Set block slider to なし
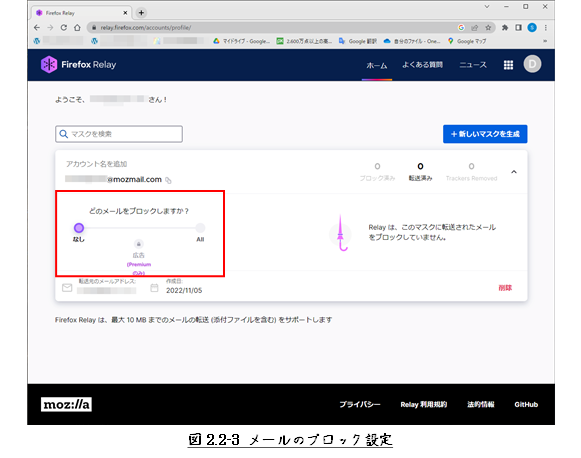This screenshot has height=458, width=581. (79, 228)
